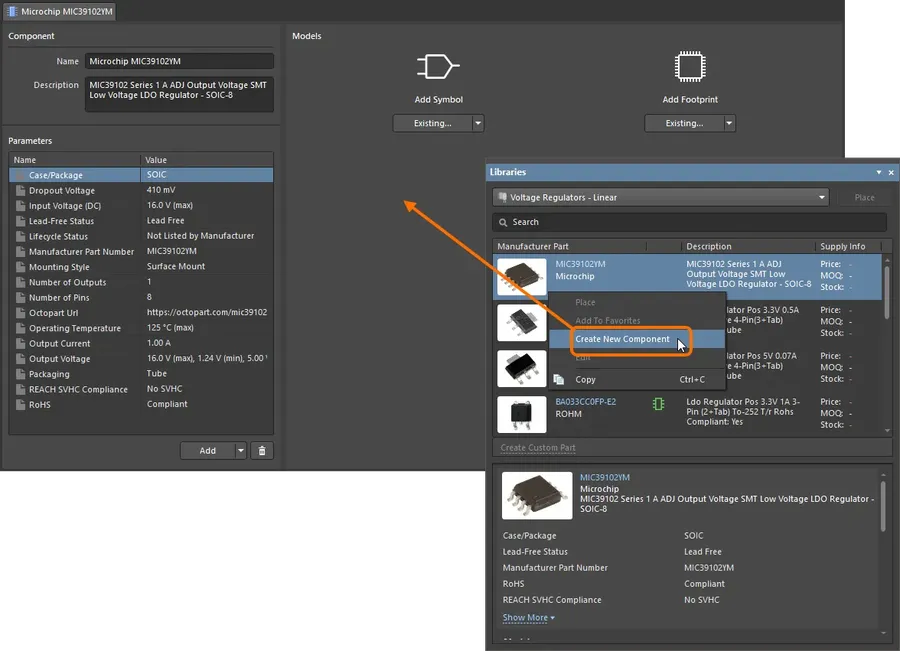Click the Parameters Value column header
900x651 pixels.
tap(207, 160)
